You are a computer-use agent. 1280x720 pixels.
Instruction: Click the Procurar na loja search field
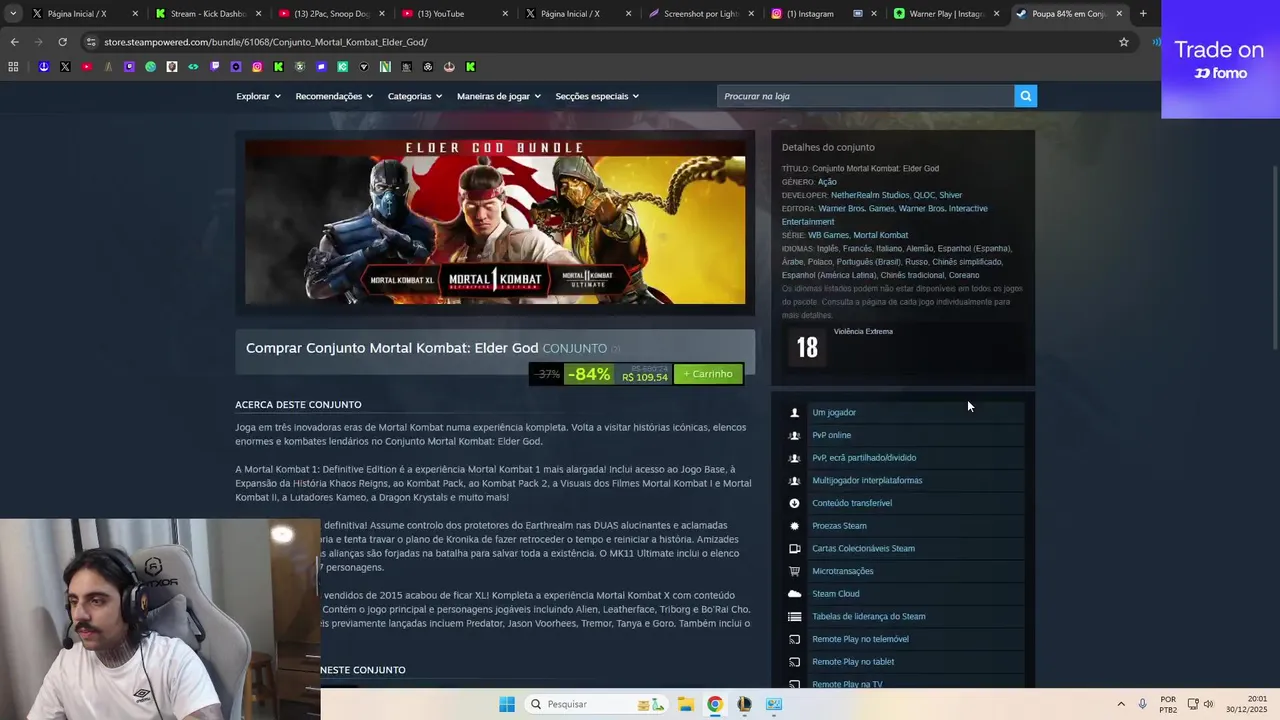coord(865,96)
